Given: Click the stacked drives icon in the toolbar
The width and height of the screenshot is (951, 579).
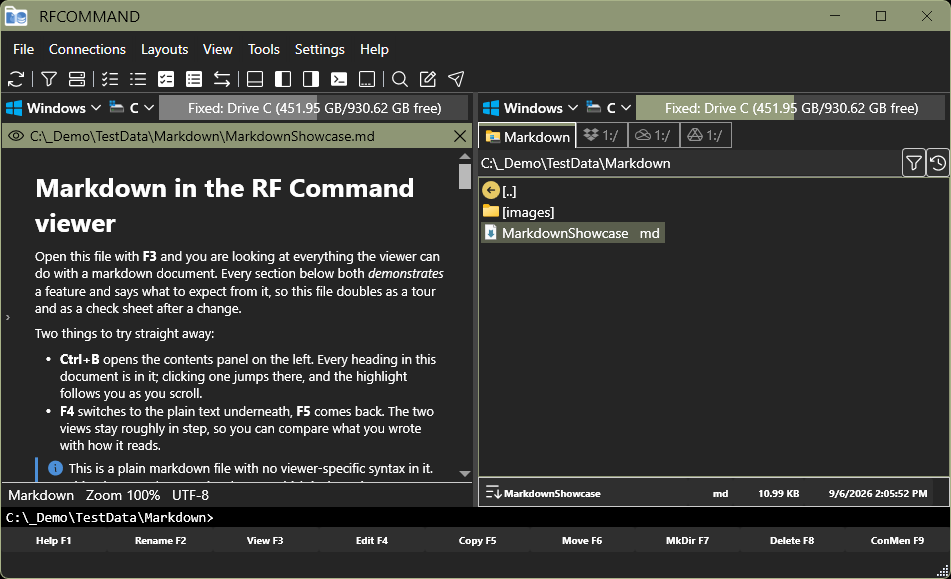Looking at the screenshot, I should click(77, 79).
